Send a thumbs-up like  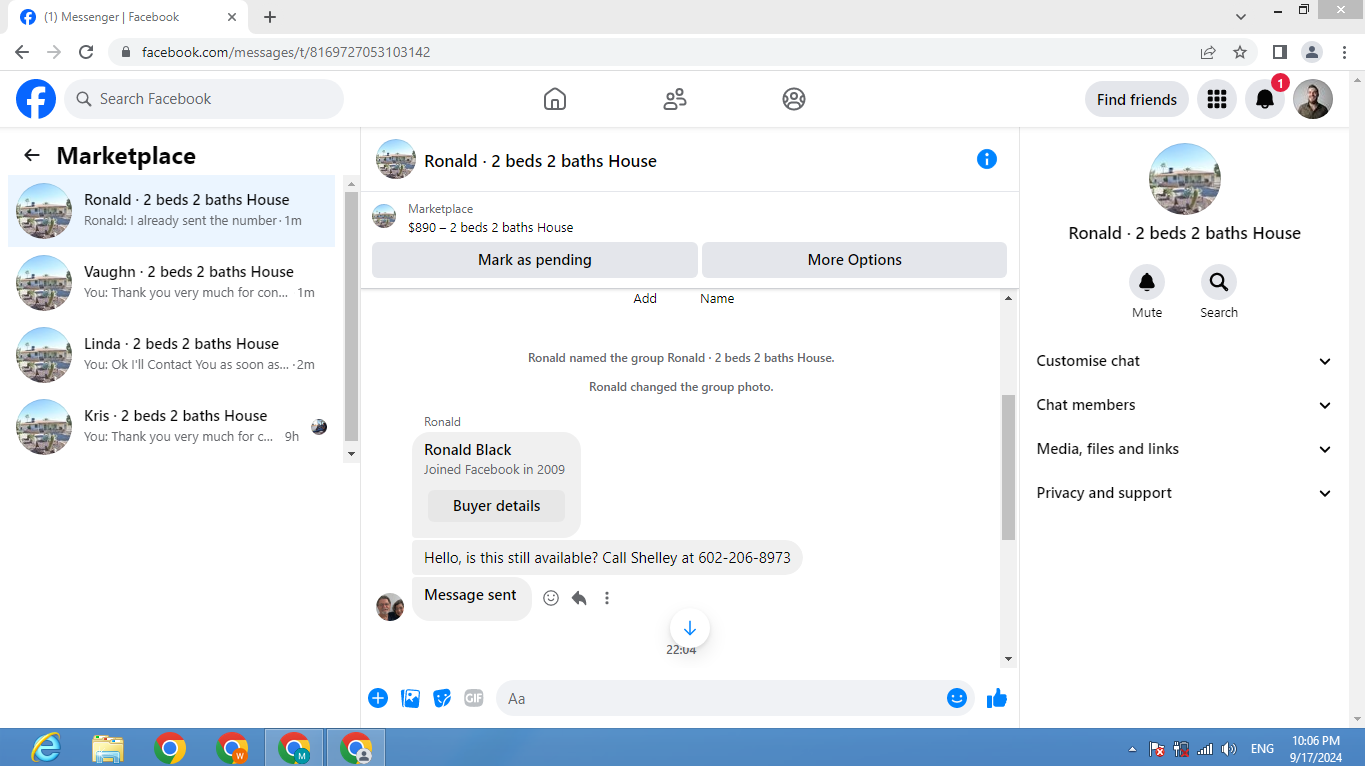997,698
